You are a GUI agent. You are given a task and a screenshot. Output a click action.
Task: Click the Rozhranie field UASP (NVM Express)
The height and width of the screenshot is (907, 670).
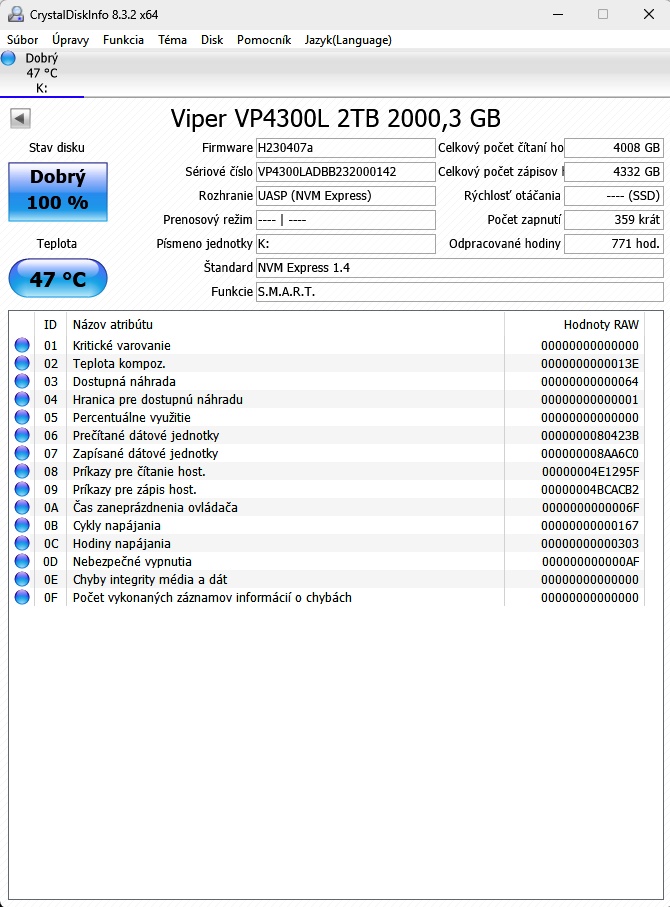click(x=345, y=196)
